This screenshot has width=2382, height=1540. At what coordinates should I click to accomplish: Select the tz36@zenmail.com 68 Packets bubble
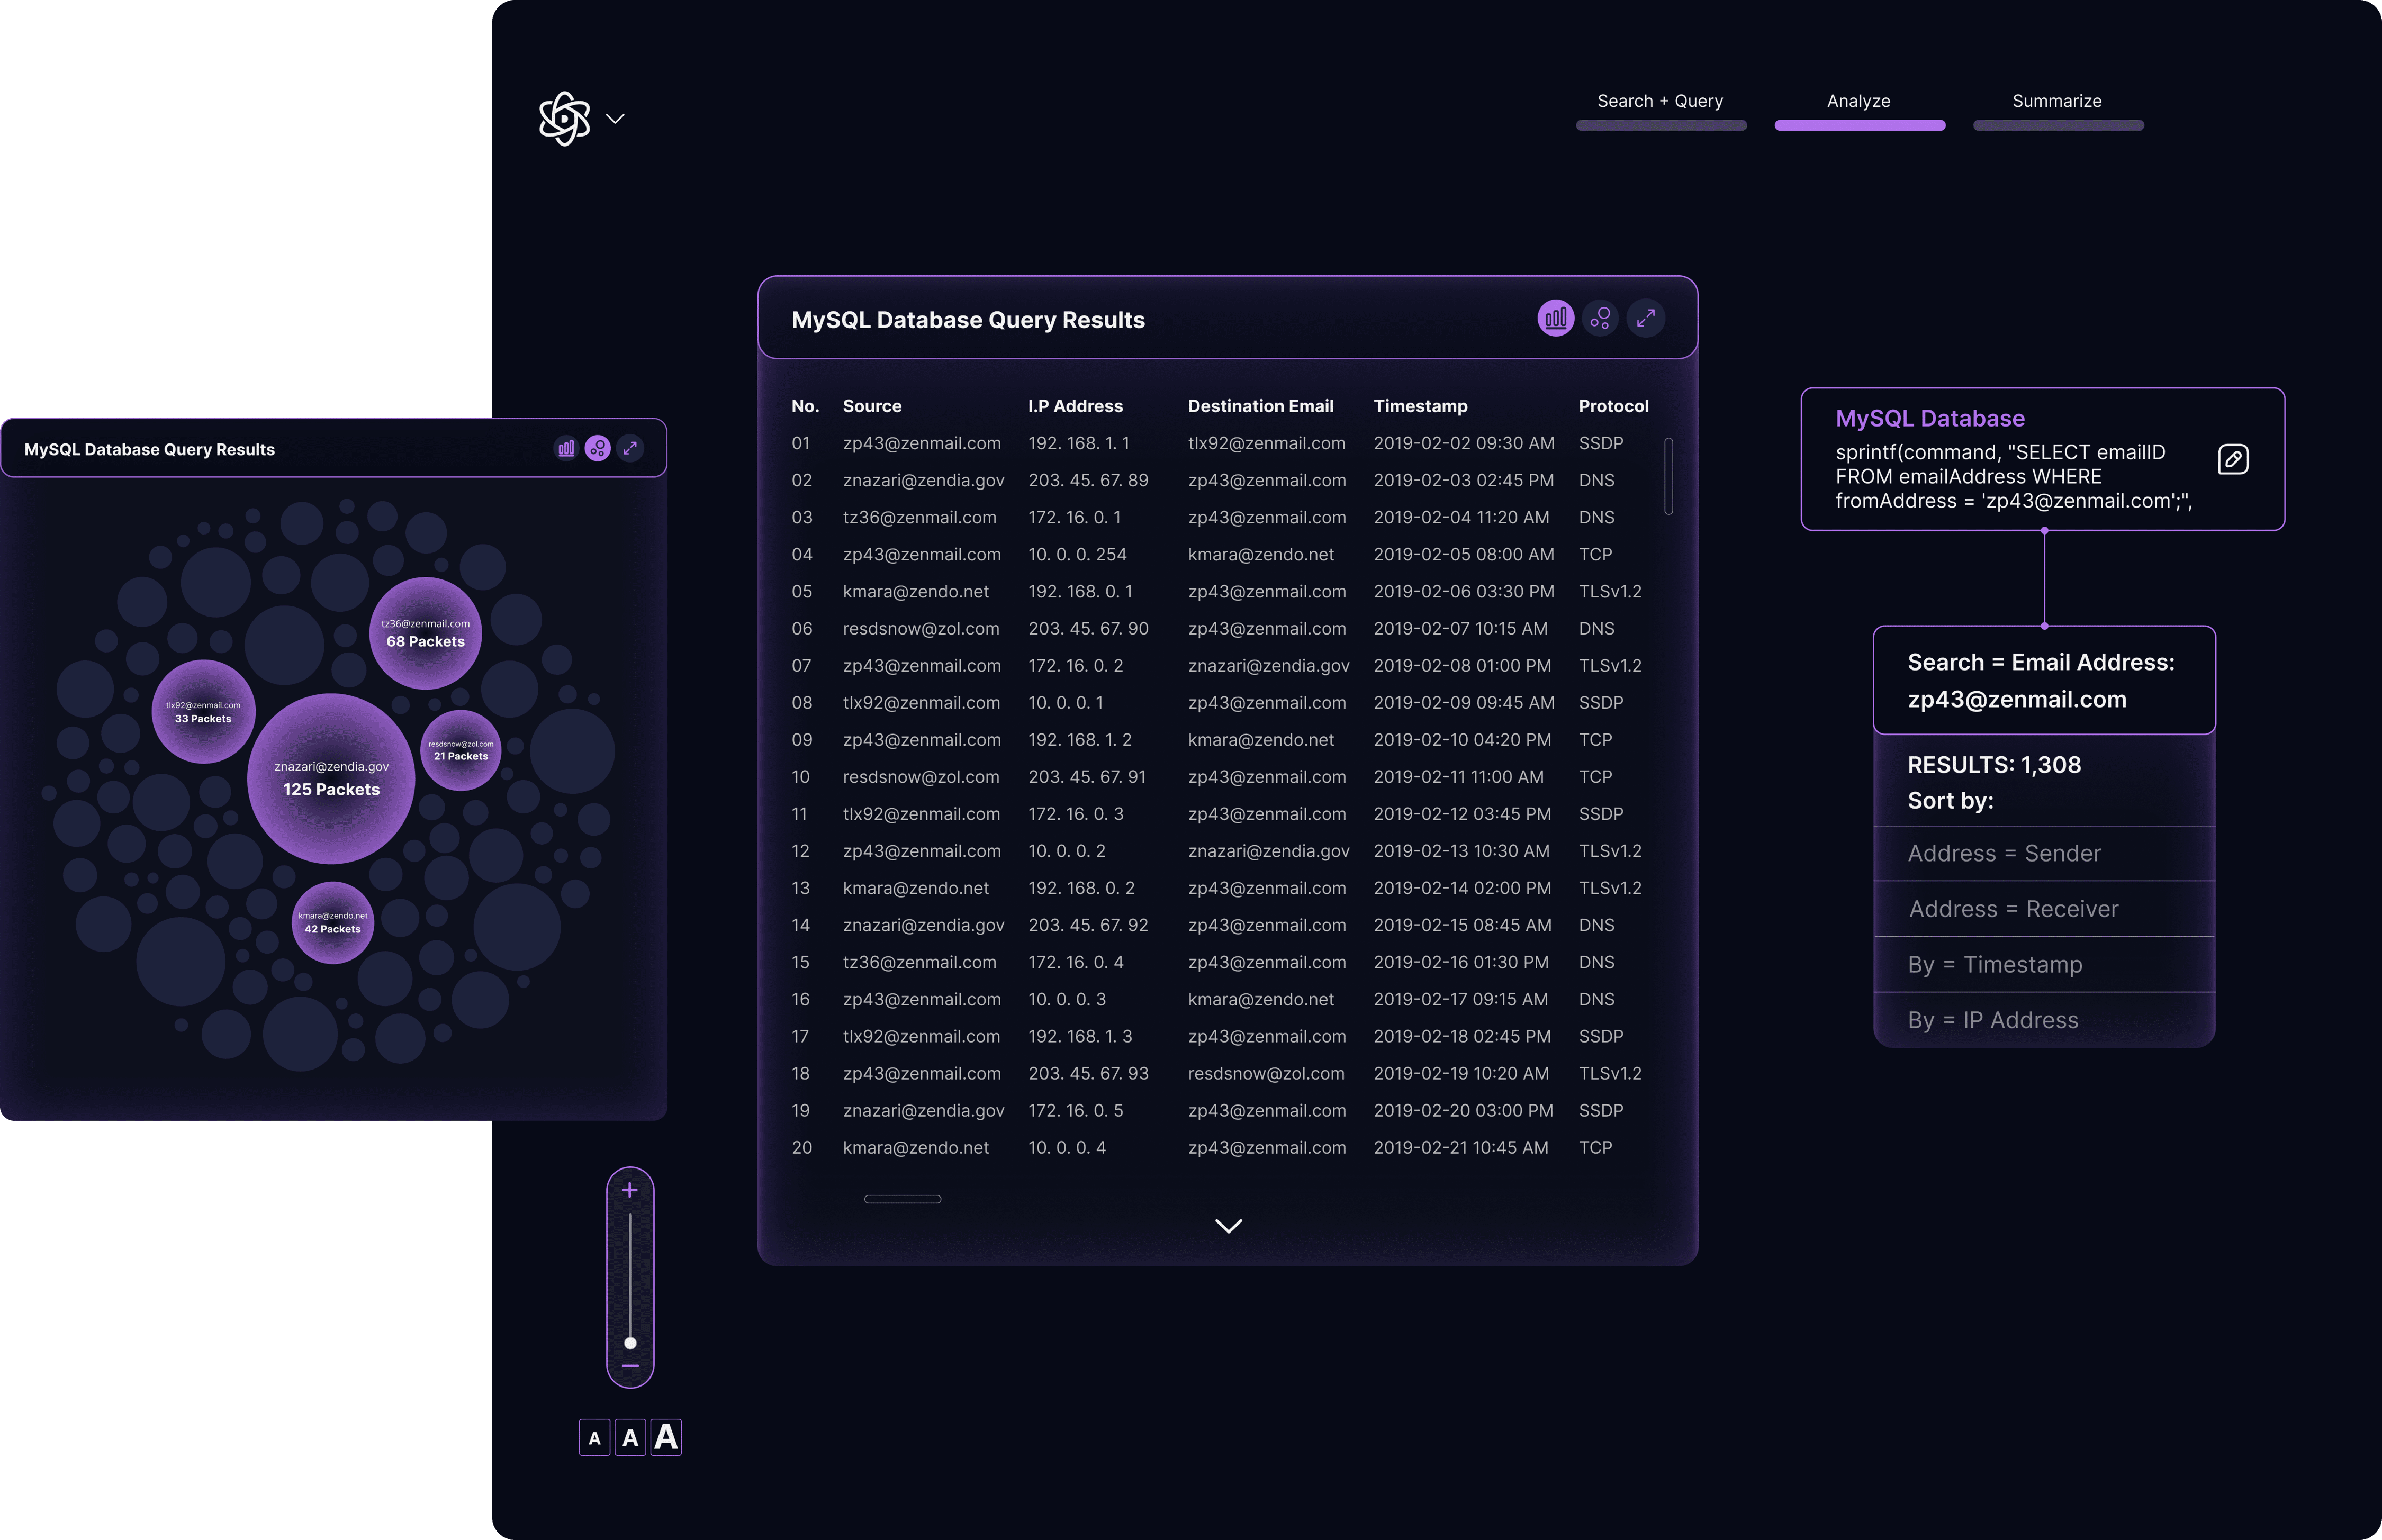[x=426, y=633]
